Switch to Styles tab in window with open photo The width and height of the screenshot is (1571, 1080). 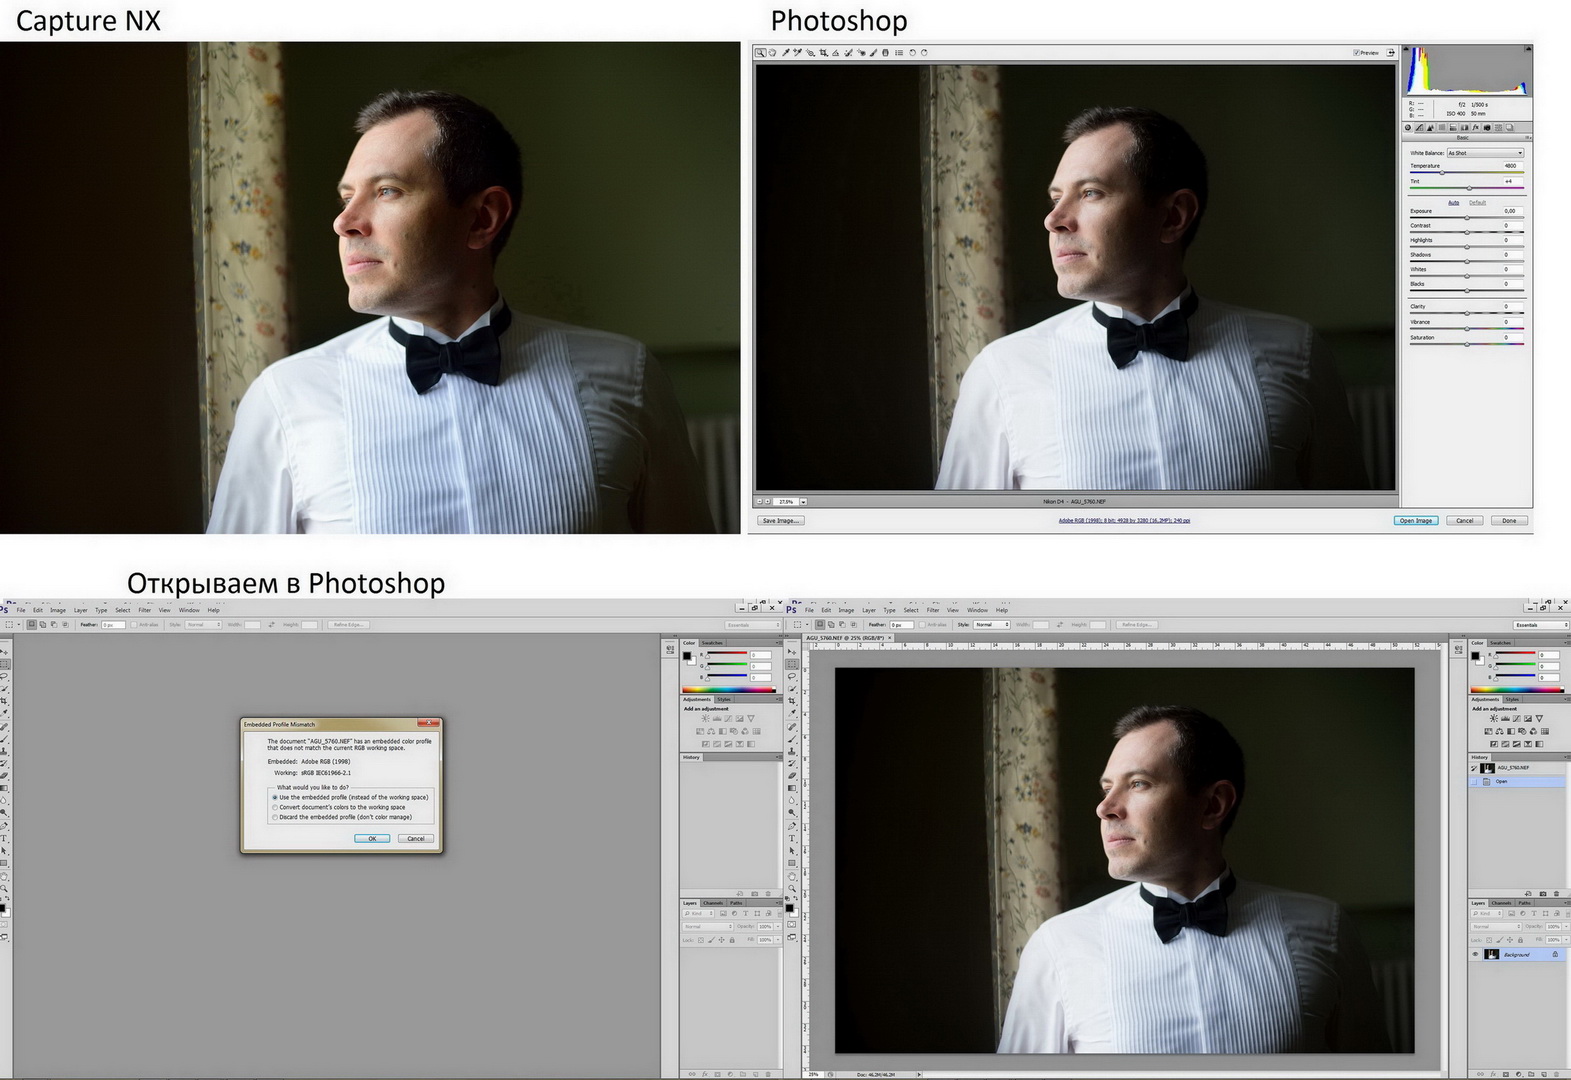point(1512,699)
